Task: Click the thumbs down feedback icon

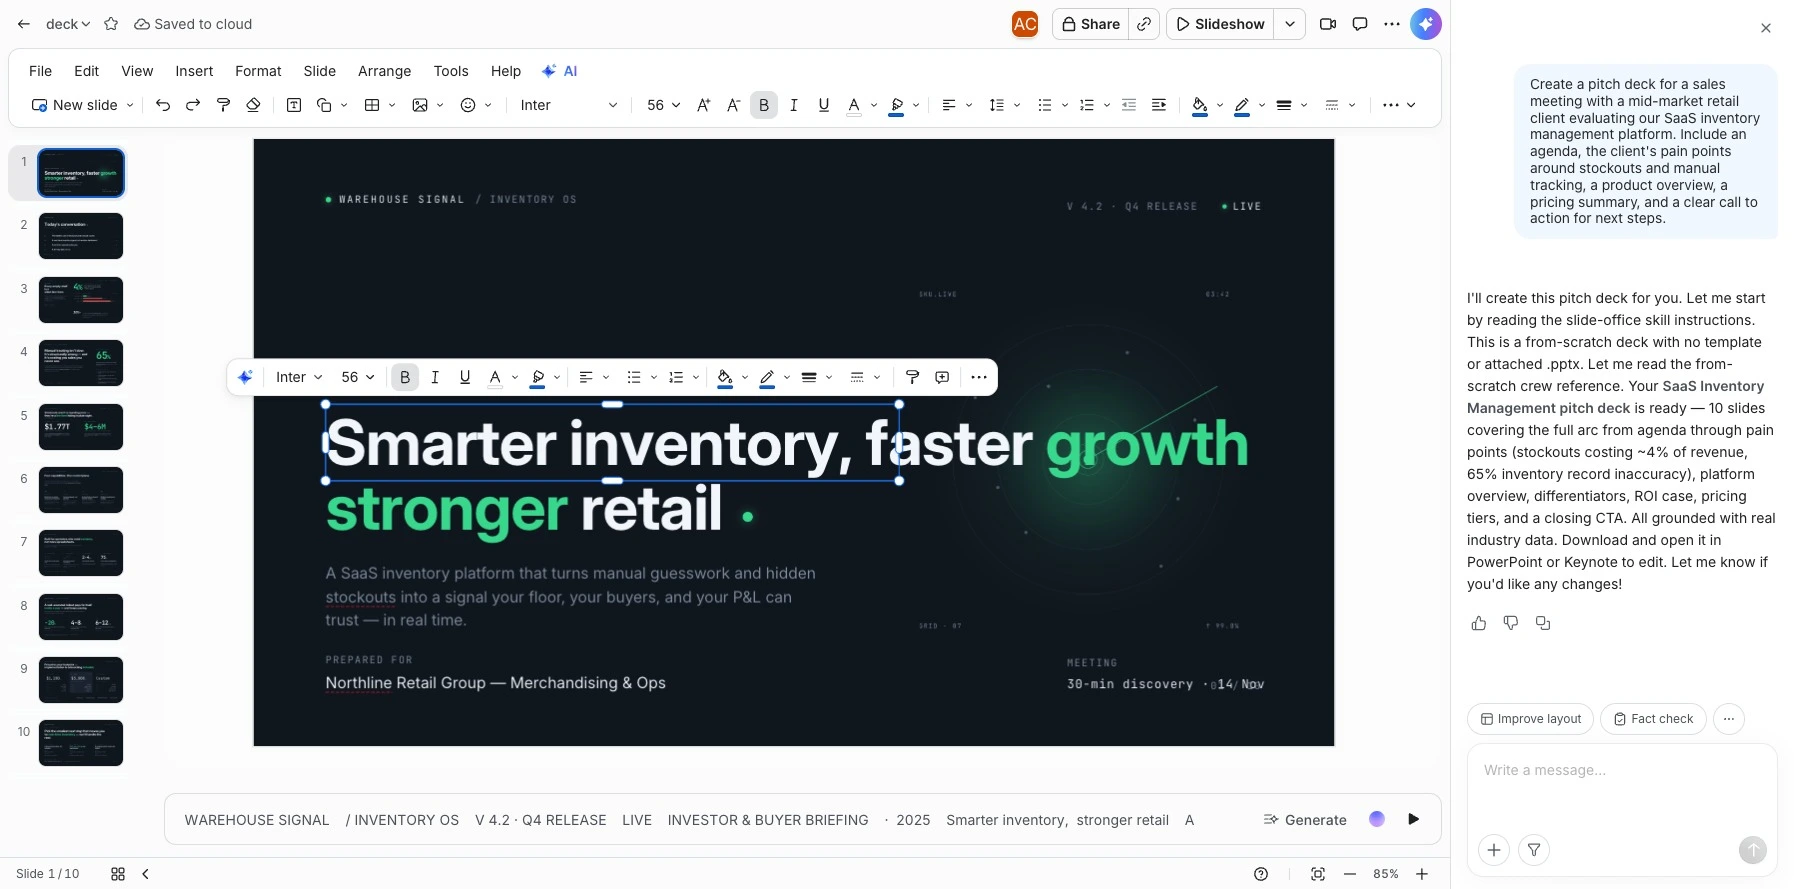Action: [1511, 623]
